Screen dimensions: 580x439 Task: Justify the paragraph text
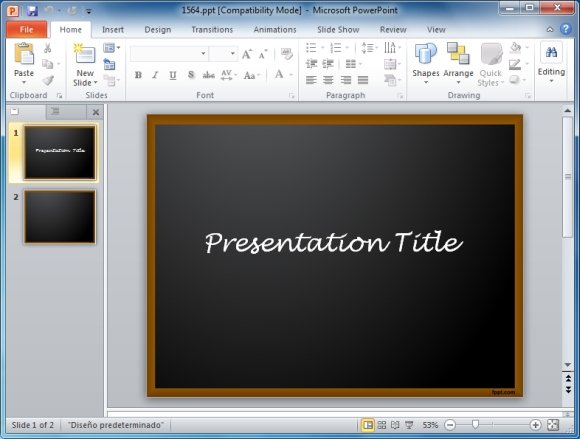tap(363, 80)
